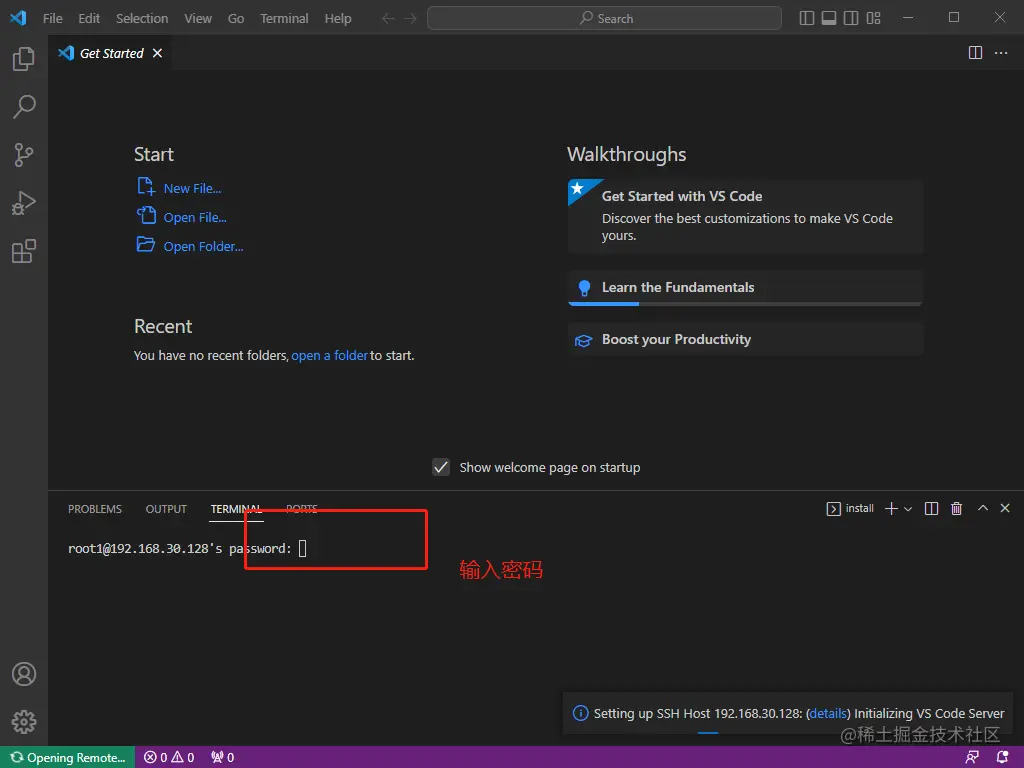
Task: Focus the terminal password prompt
Action: [302, 548]
